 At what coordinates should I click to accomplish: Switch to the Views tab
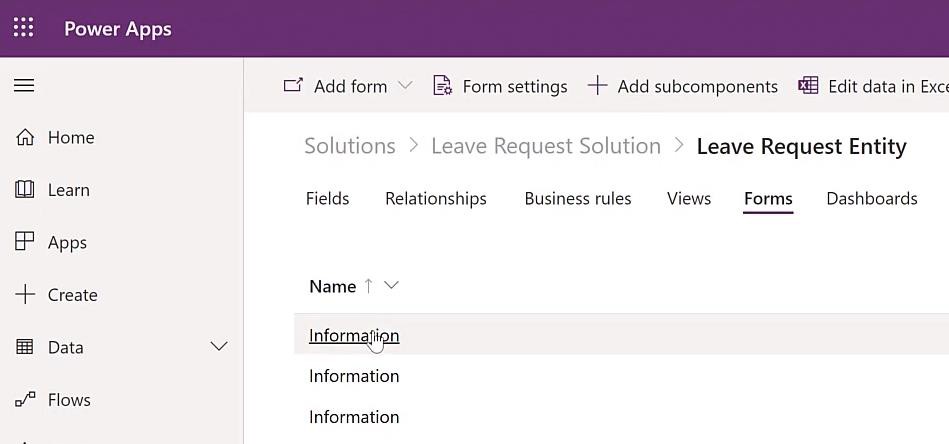[689, 198]
